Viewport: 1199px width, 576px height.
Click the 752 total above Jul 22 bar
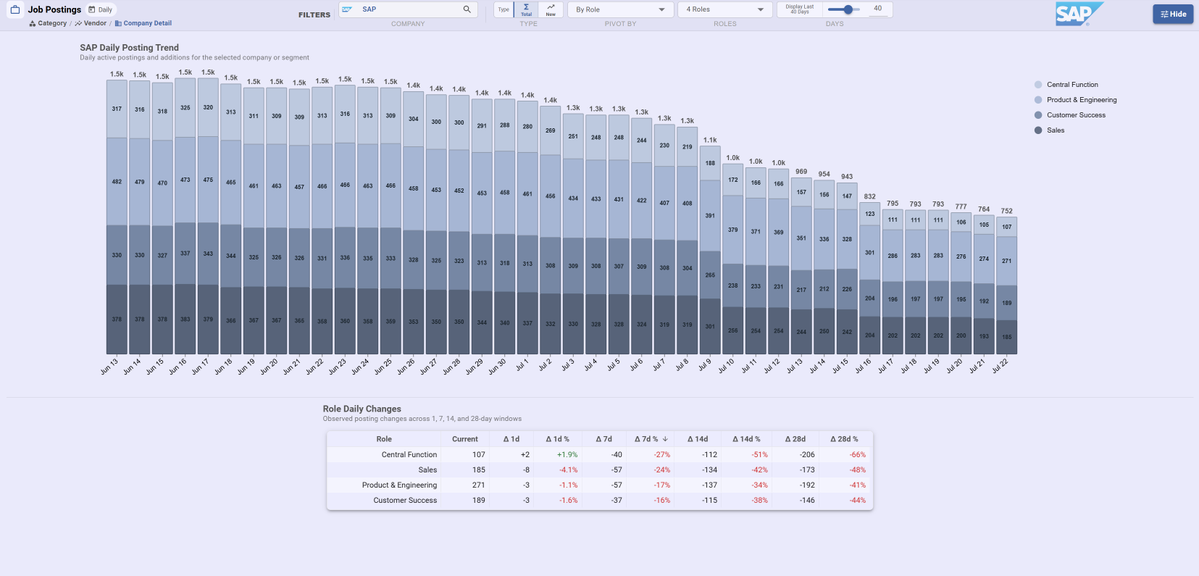pyautogui.click(x=1006, y=211)
